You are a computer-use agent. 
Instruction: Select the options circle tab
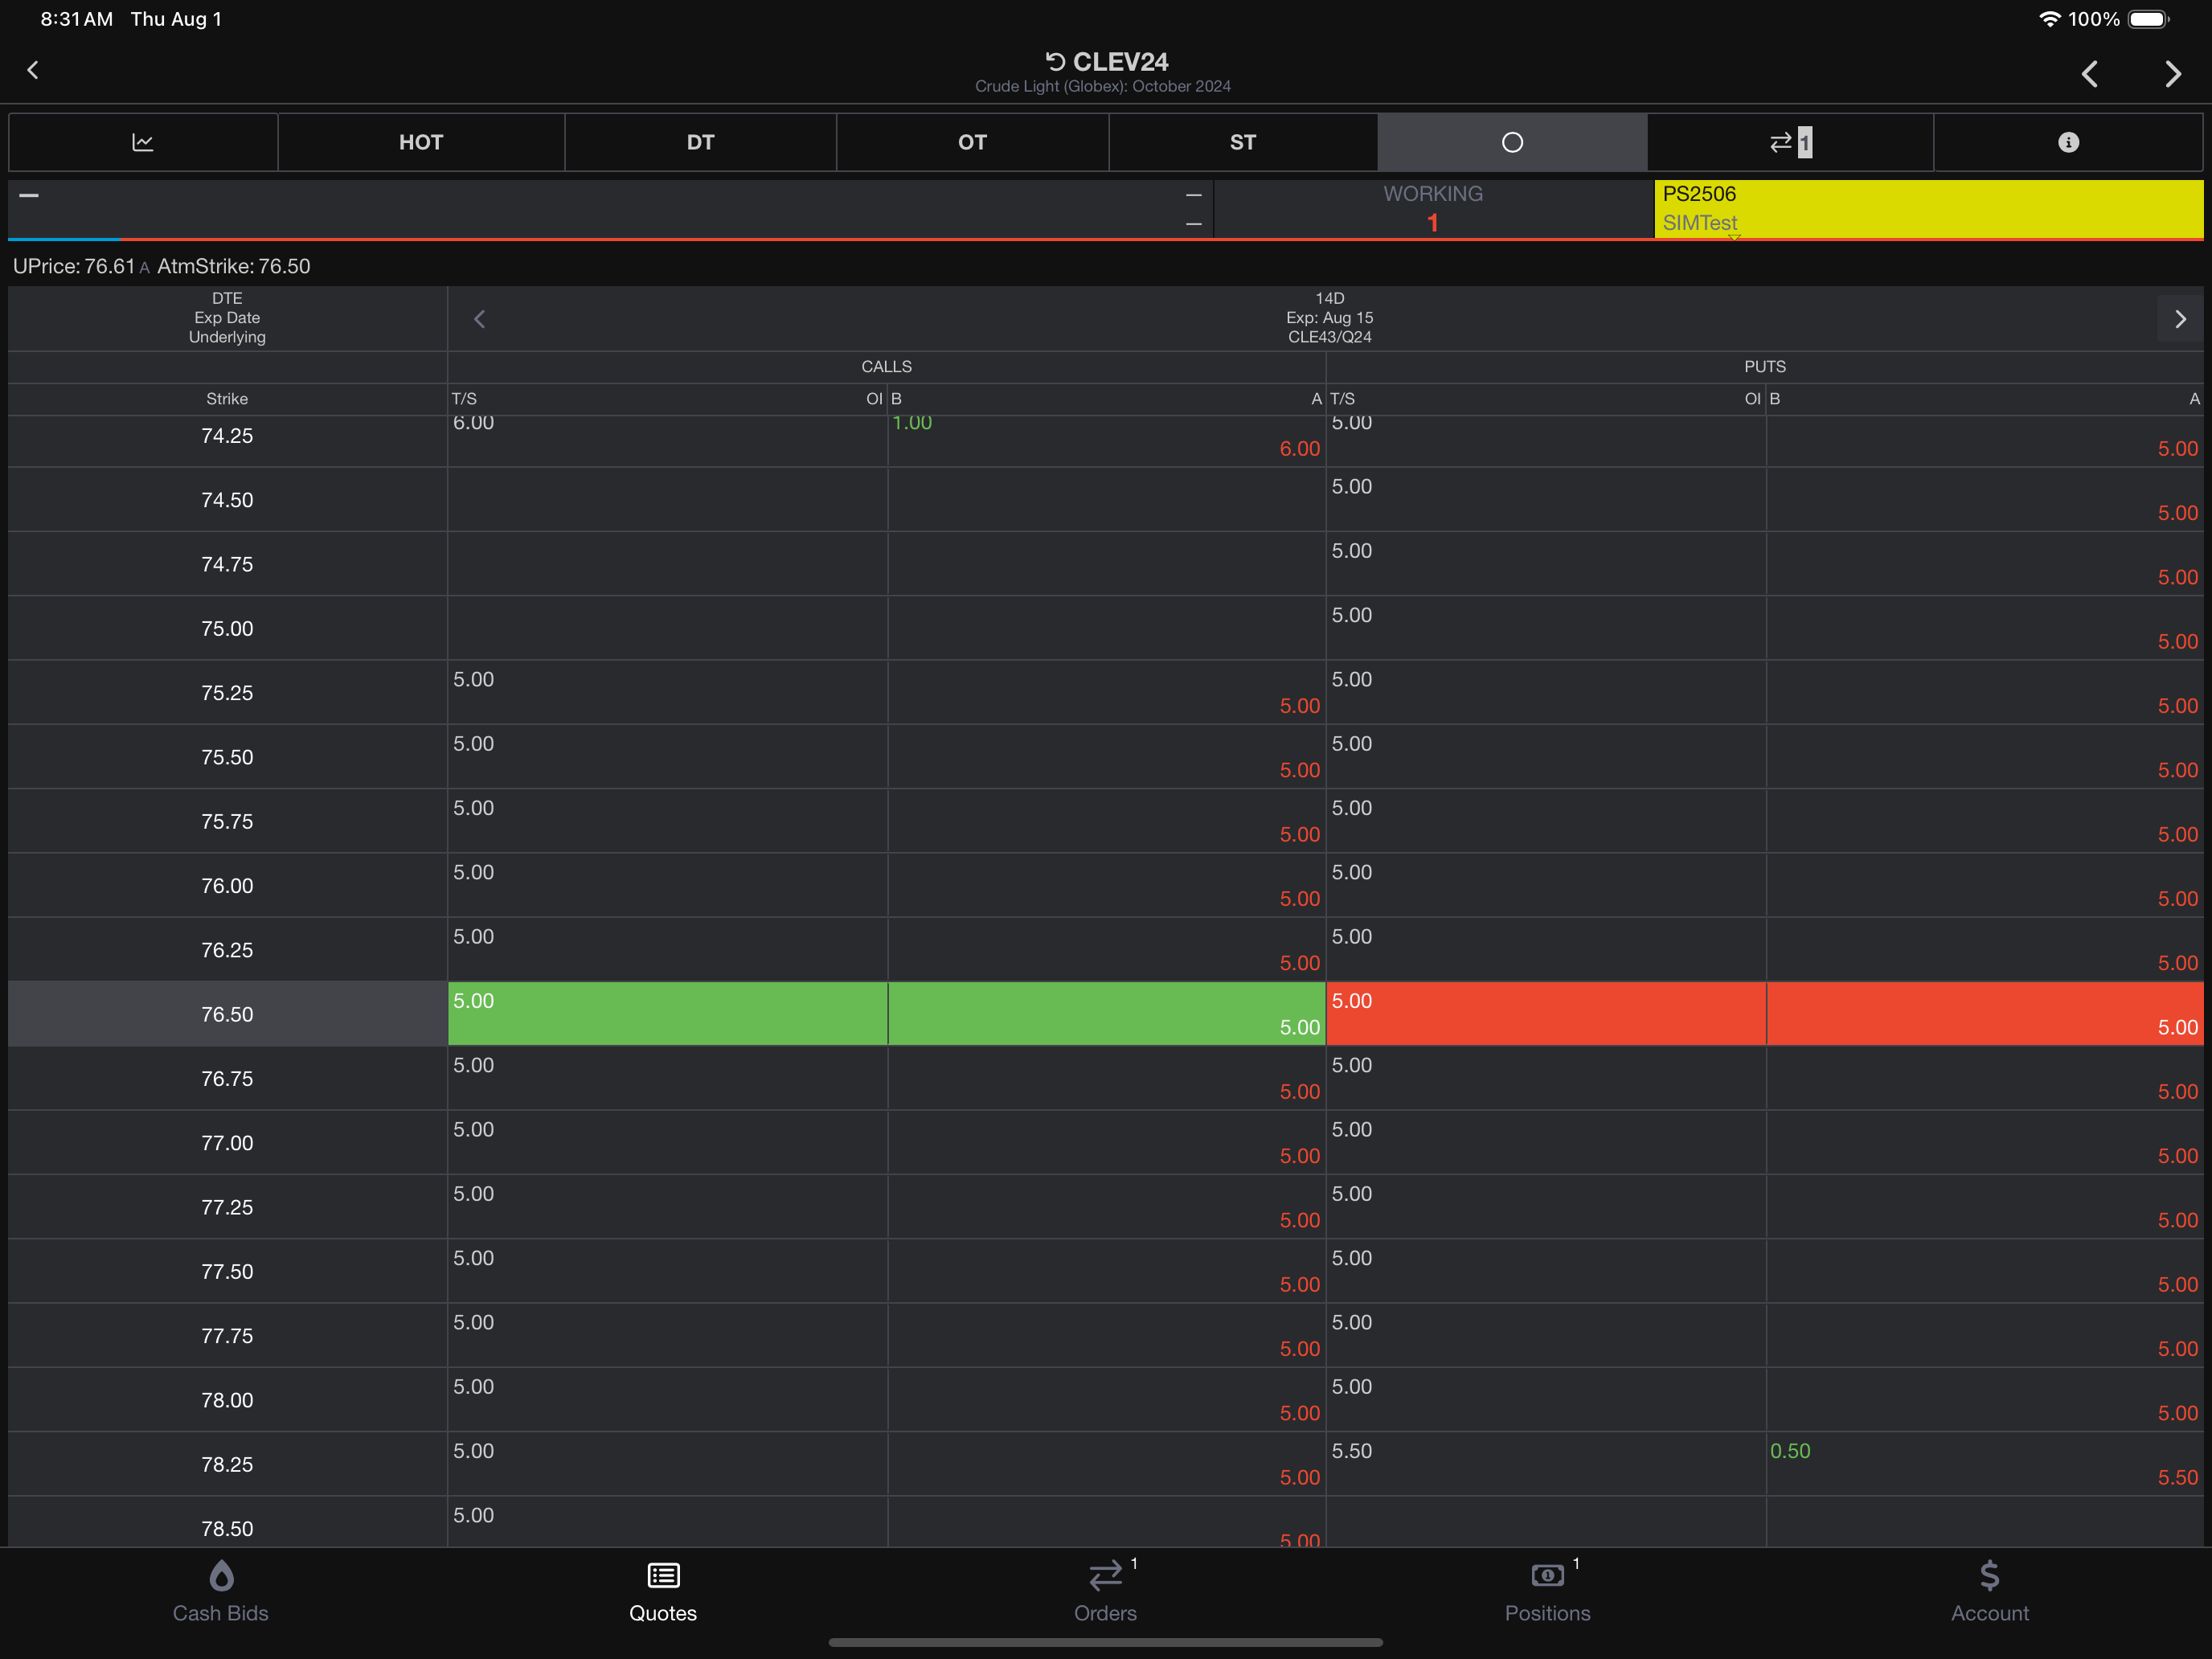coord(1512,142)
